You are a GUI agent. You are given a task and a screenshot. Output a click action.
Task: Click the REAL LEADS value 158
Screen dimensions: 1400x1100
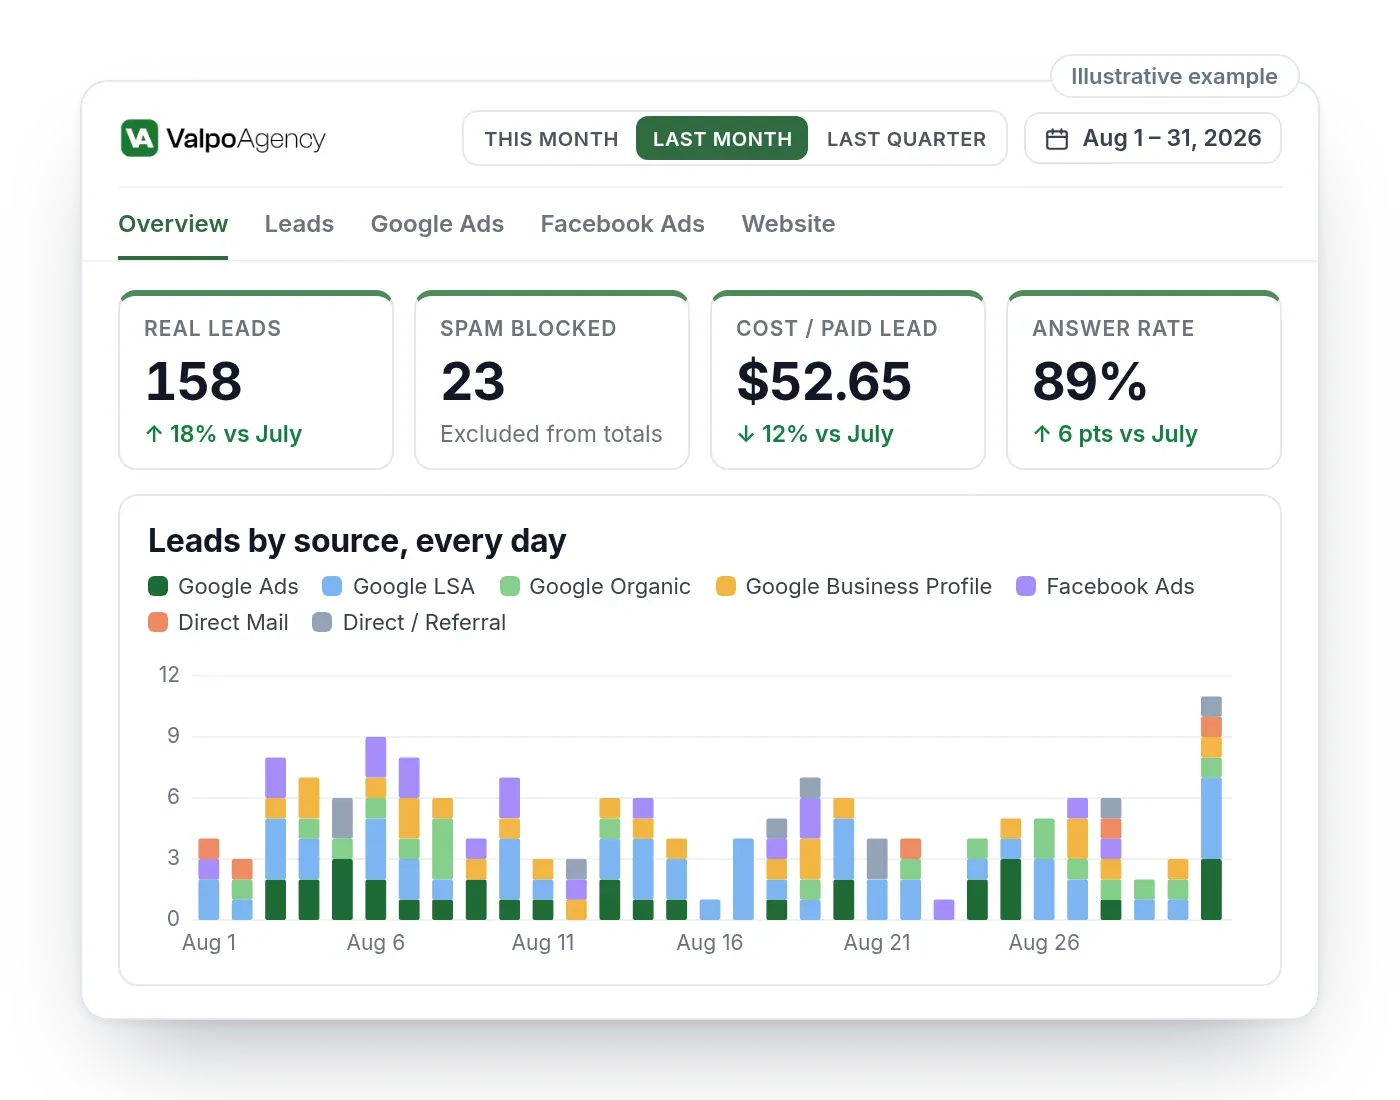[194, 381]
